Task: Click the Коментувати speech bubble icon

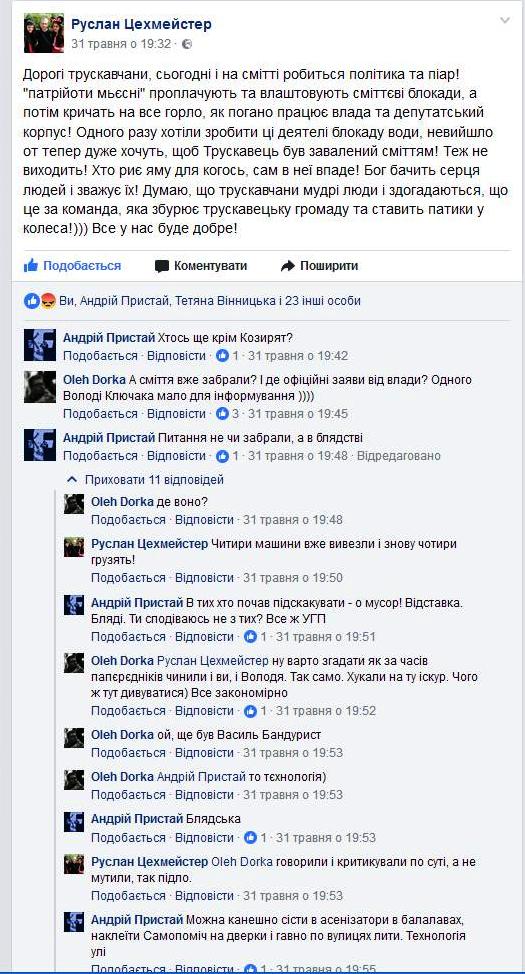Action: (x=162, y=266)
